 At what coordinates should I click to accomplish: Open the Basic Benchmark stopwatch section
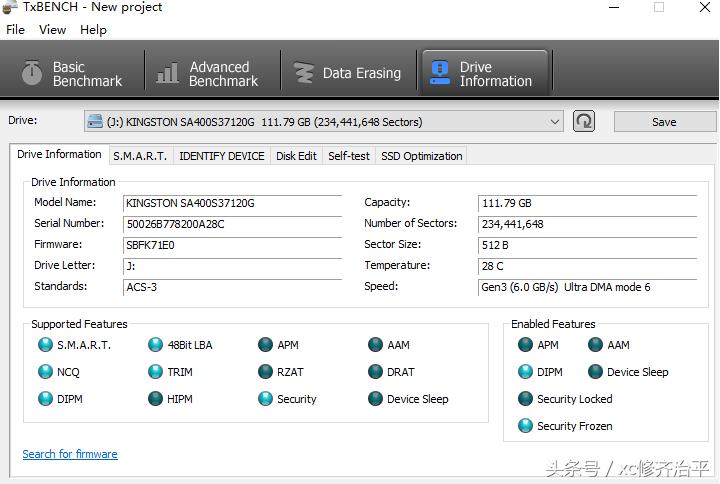coord(73,74)
